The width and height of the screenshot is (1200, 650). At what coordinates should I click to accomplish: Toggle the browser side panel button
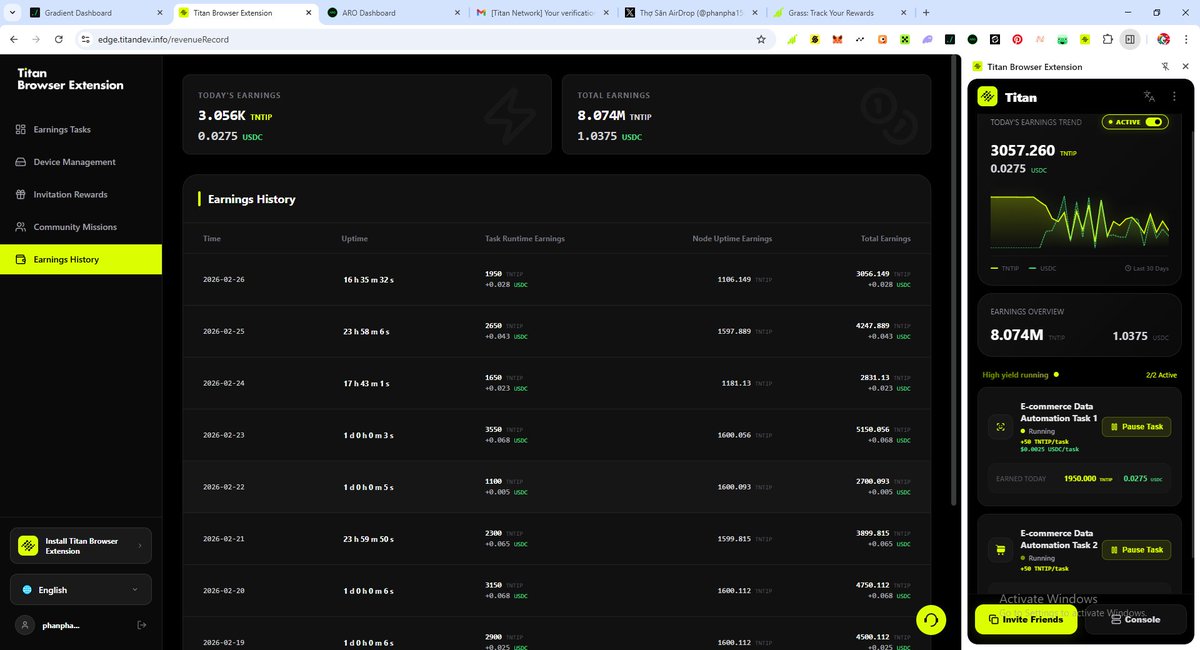click(x=1130, y=39)
